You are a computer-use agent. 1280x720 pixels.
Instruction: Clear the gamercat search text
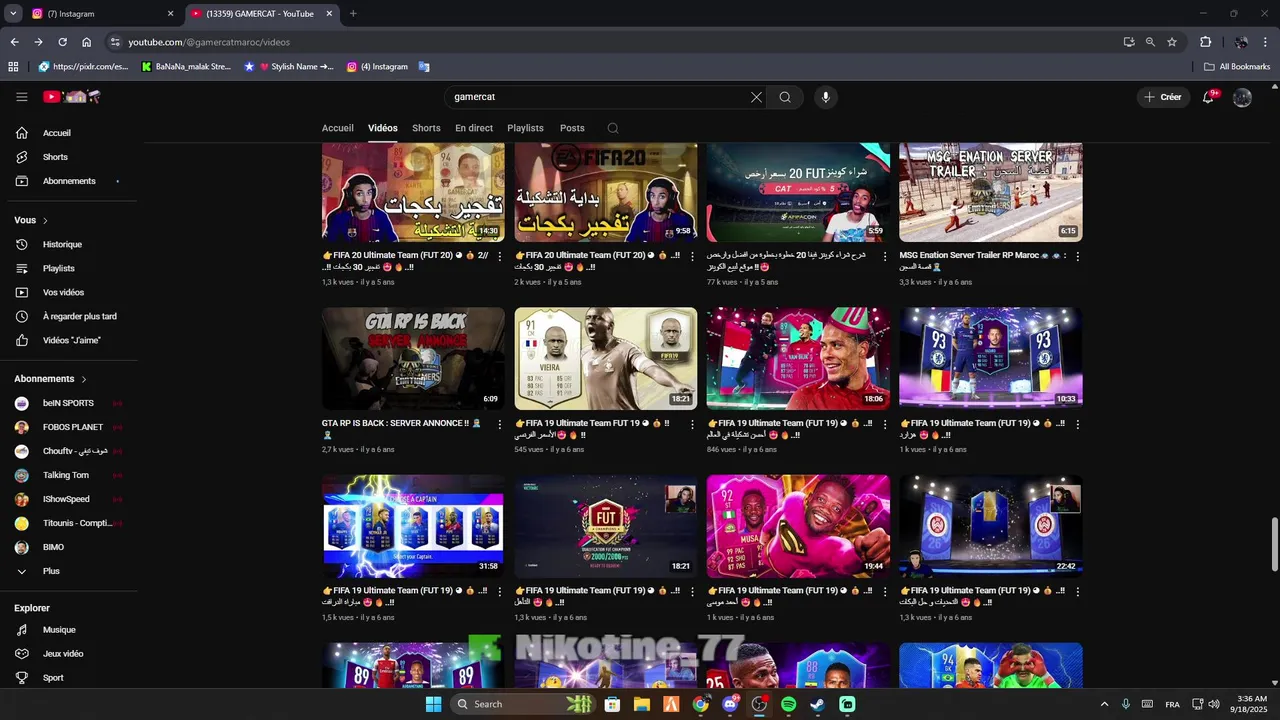(x=756, y=97)
